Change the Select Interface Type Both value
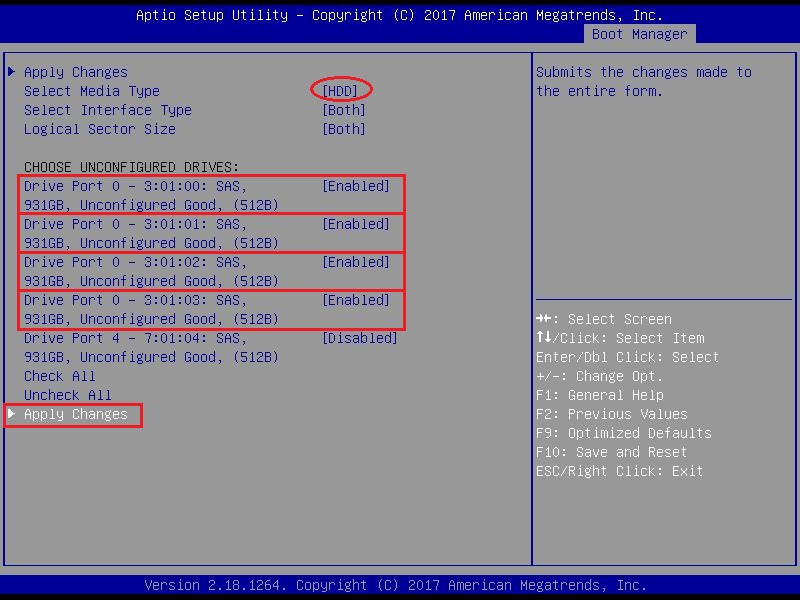Viewport: 800px width, 600px height. coord(343,110)
